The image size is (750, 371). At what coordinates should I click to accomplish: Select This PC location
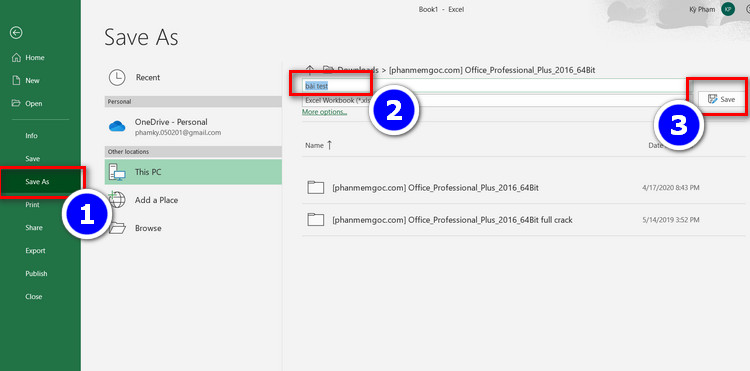tap(193, 172)
